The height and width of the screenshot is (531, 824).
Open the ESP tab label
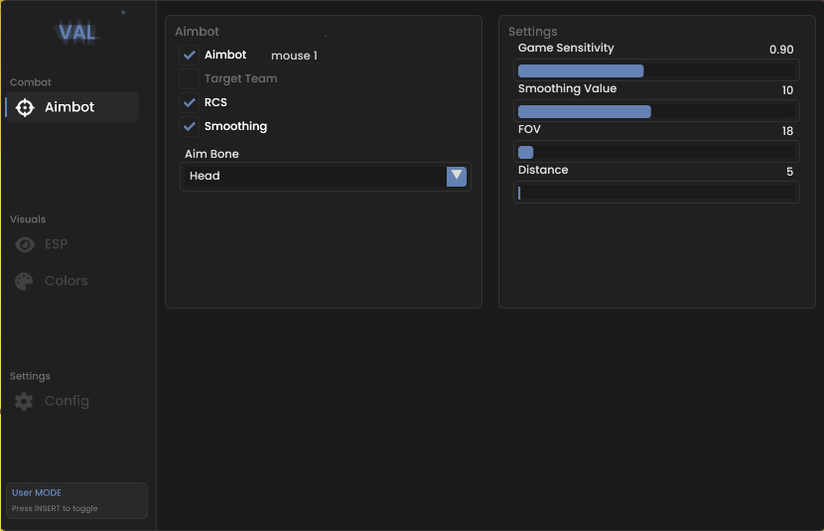pos(56,244)
